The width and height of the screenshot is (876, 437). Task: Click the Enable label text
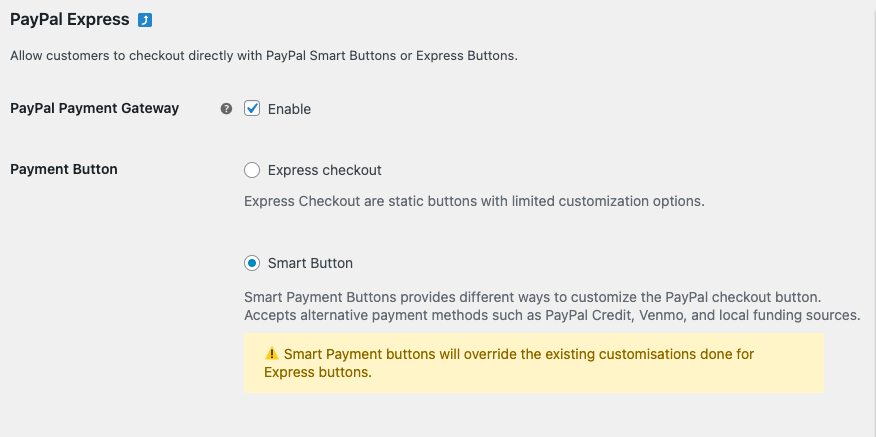point(289,109)
